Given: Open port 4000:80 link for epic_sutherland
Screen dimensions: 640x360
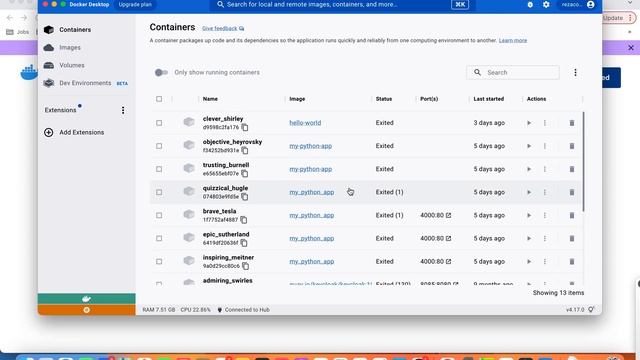Looking at the screenshot, I should coord(436,238).
